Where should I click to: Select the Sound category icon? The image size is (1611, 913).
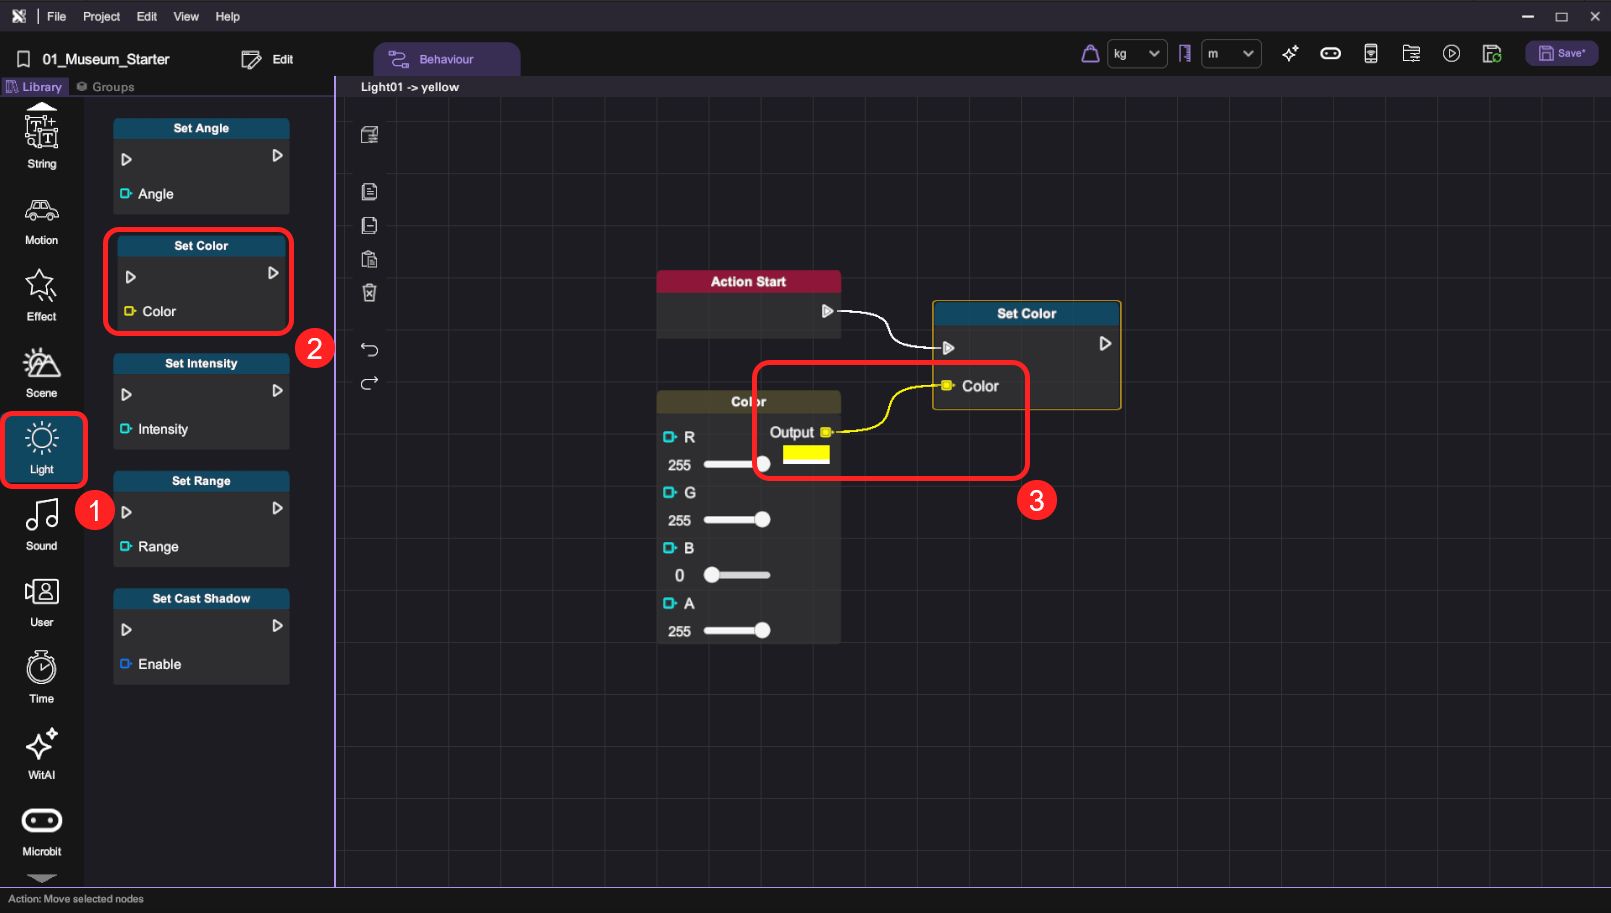(42, 524)
